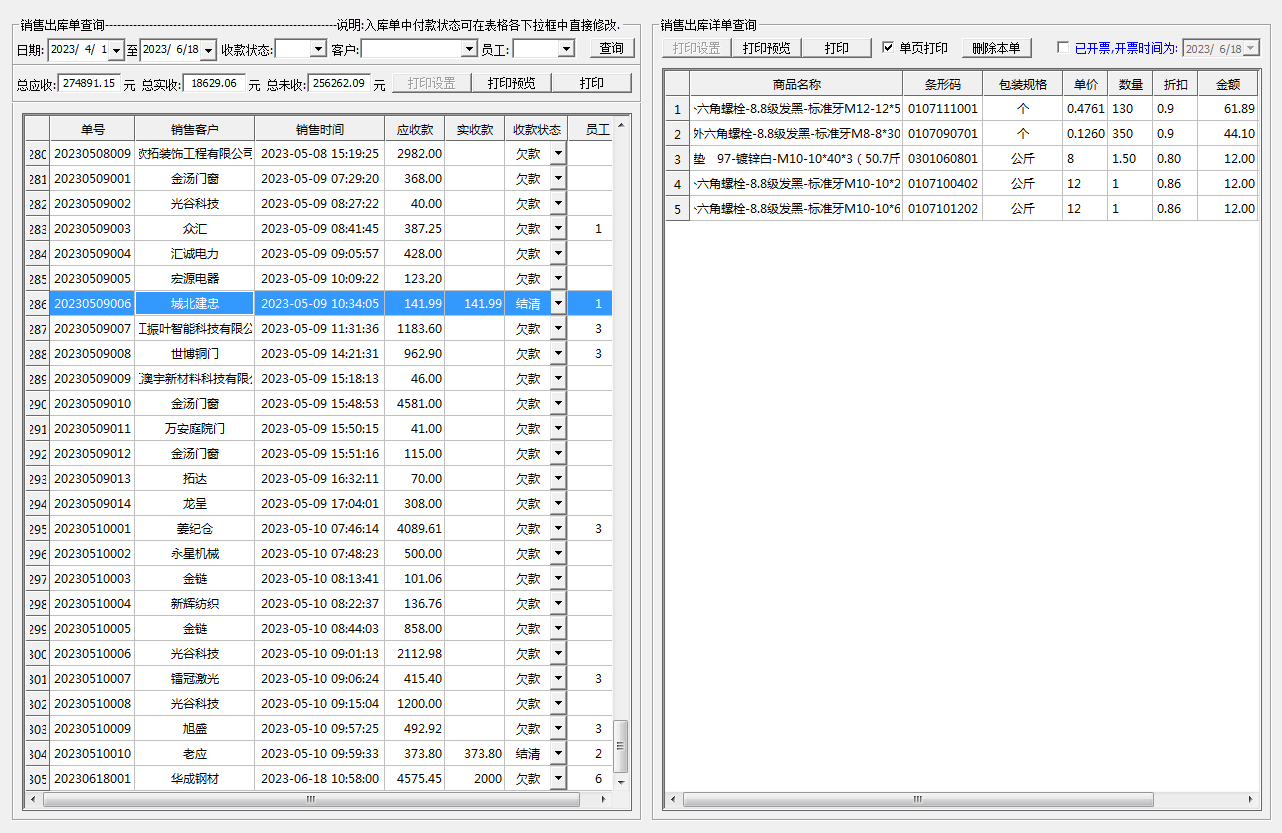
Task: Click 打印预览 in the left query panel
Action: point(511,83)
